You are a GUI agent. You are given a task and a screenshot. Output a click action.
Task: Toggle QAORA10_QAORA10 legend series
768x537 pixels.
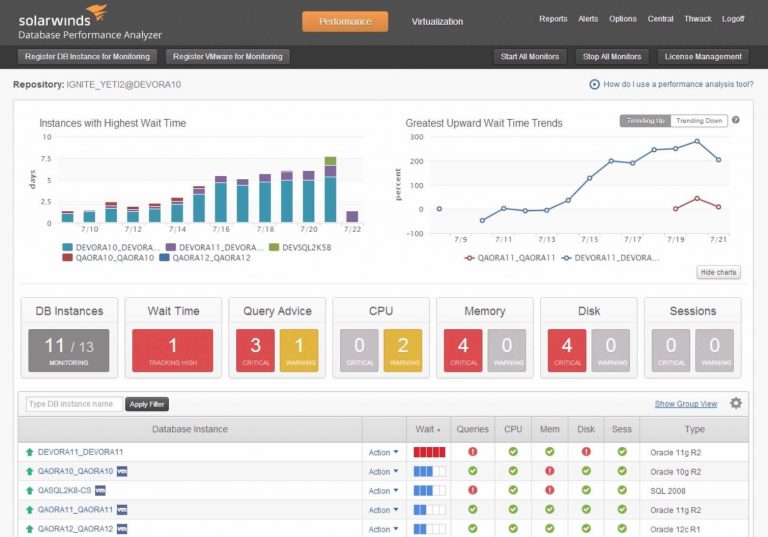[108, 258]
